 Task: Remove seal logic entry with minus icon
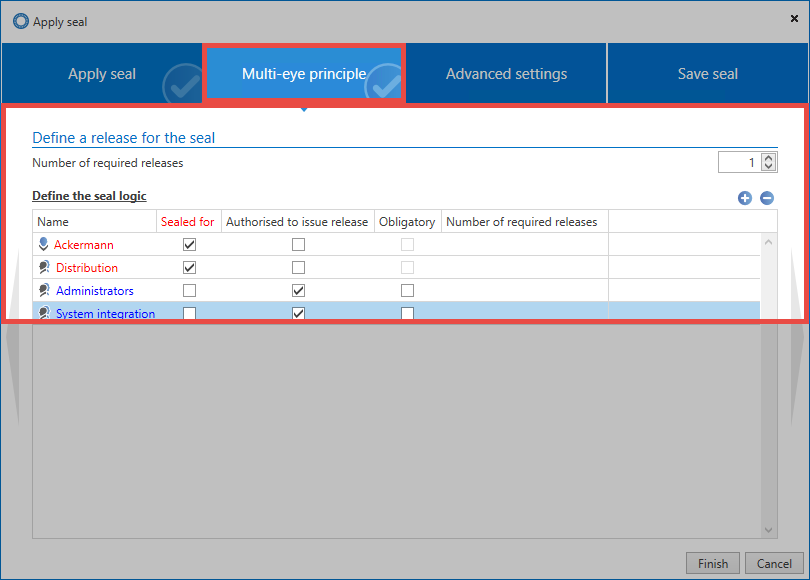click(767, 198)
